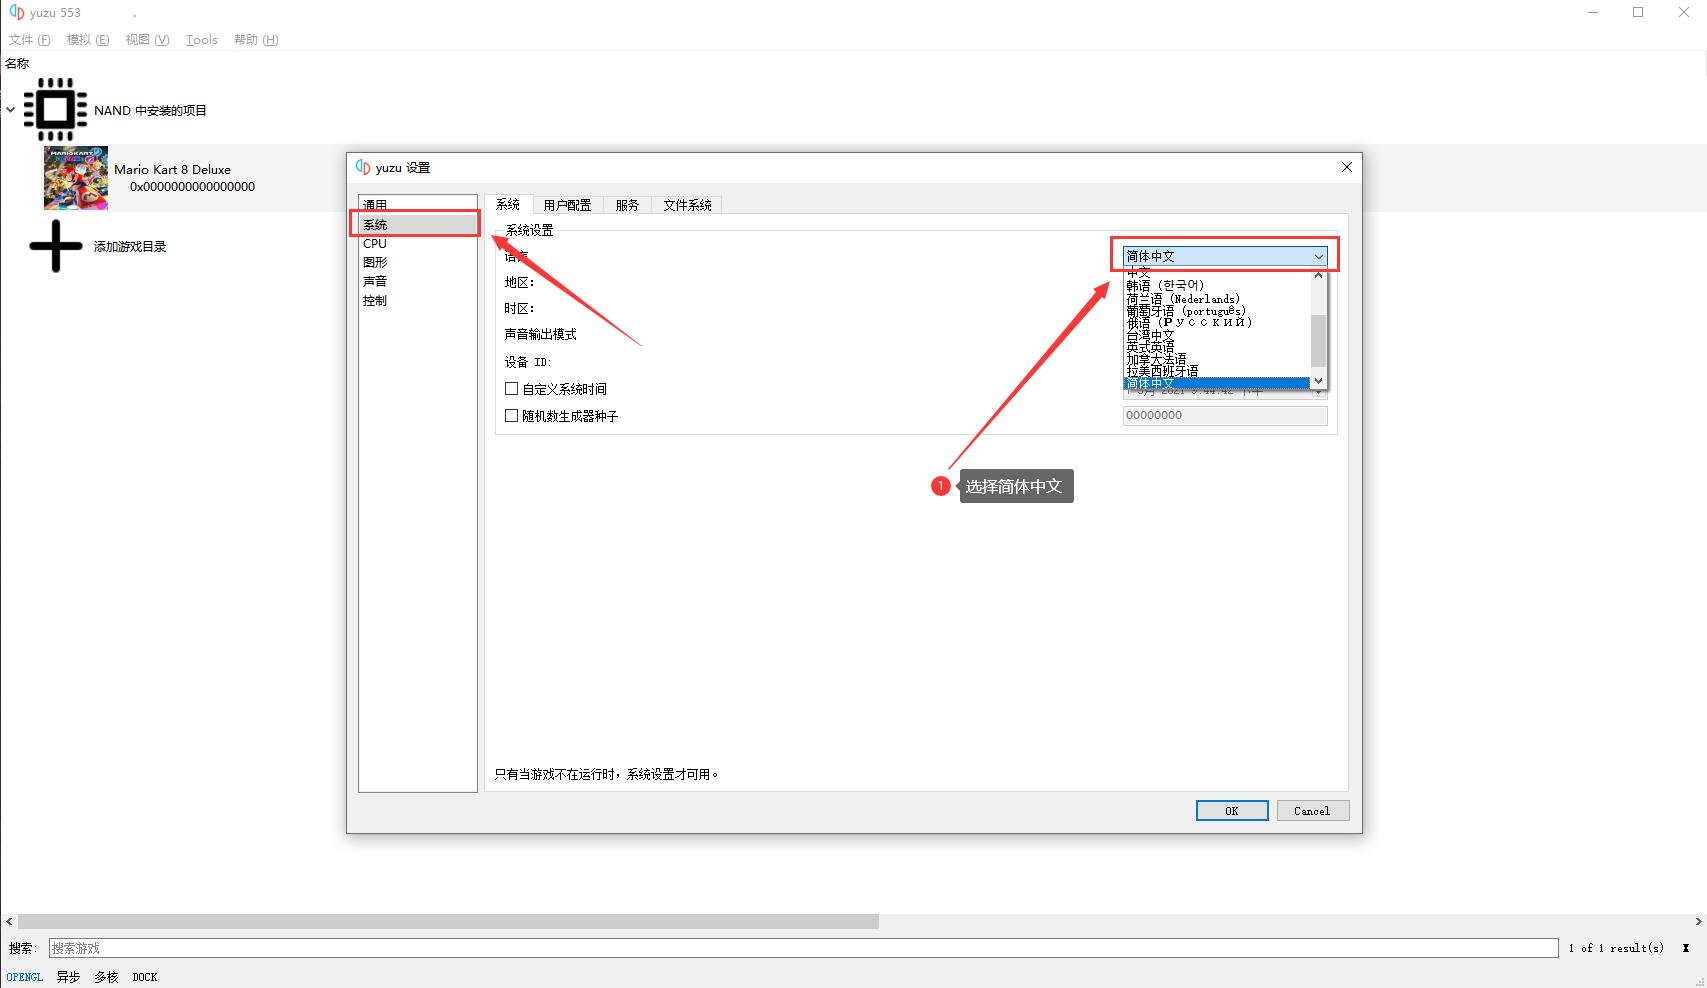The width and height of the screenshot is (1707, 988).
Task: Choose highlighted 简体中文 in the language list
Action: [1216, 383]
